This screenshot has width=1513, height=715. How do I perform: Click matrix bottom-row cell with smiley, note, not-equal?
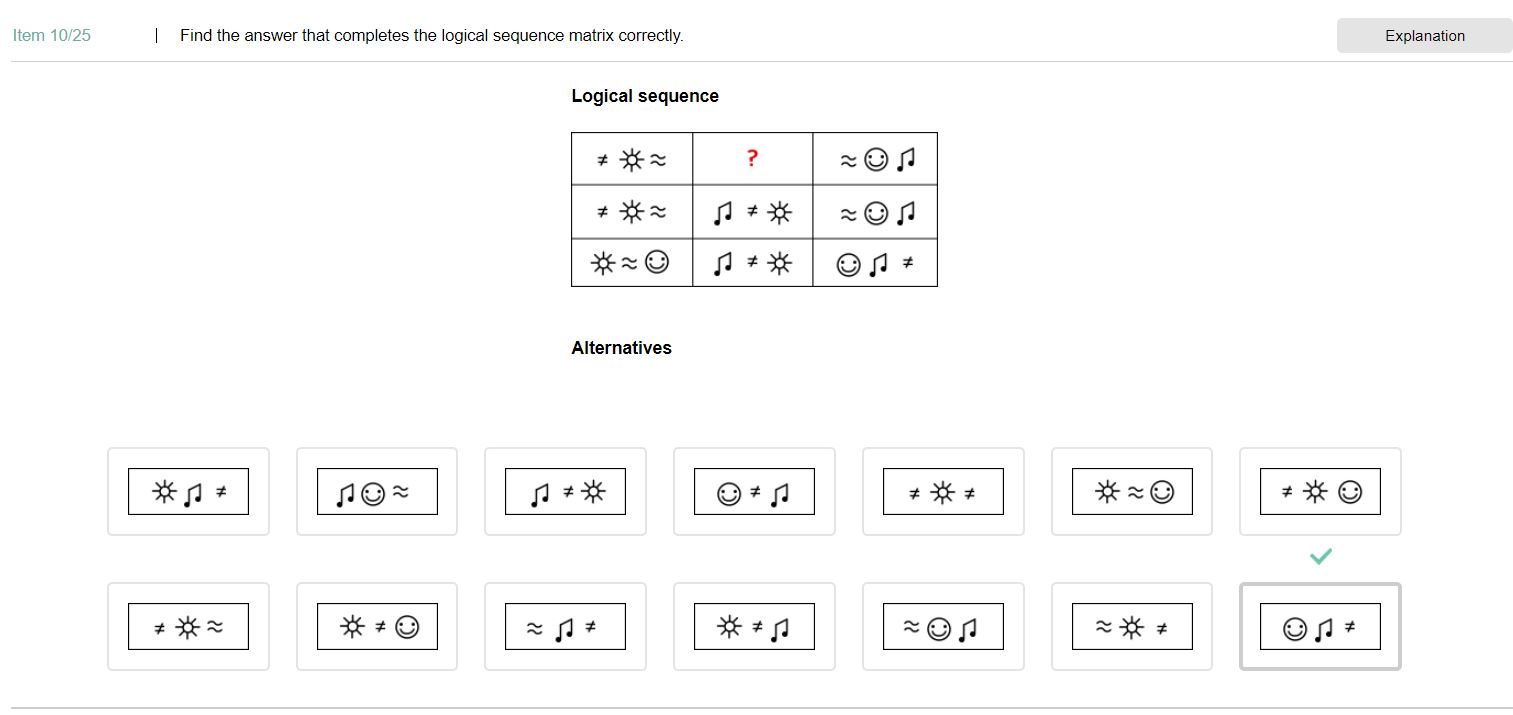coord(875,264)
